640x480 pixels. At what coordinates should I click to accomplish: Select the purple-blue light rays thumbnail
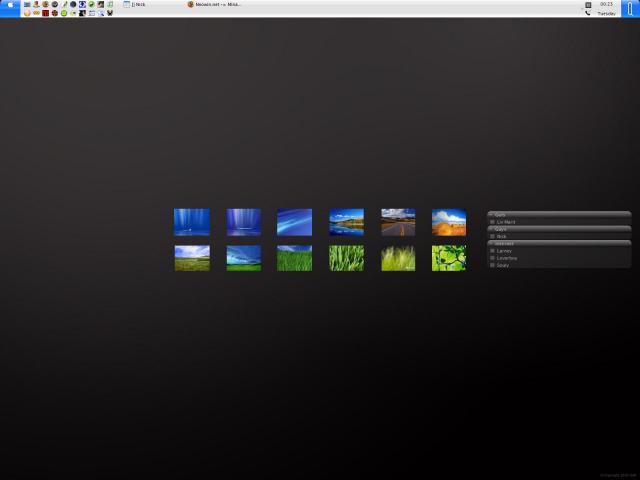click(x=244, y=222)
